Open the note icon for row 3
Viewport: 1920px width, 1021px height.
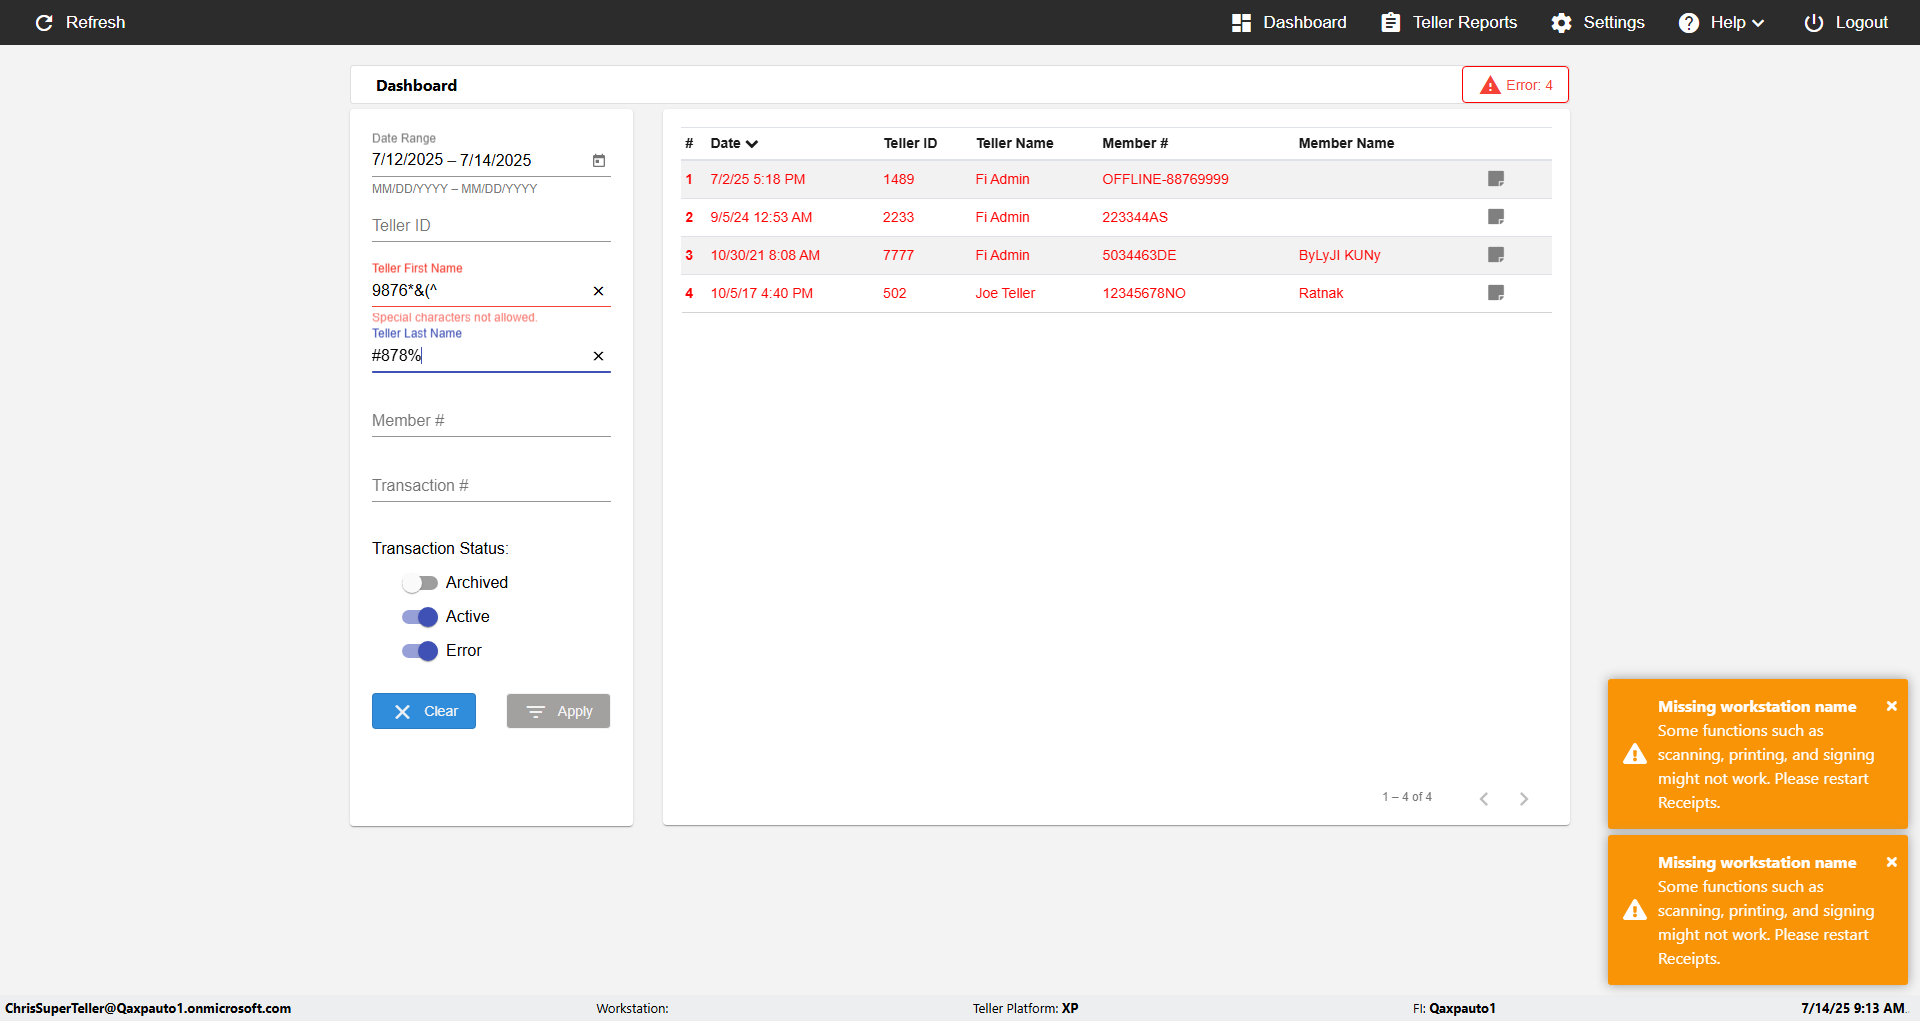[1496, 255]
